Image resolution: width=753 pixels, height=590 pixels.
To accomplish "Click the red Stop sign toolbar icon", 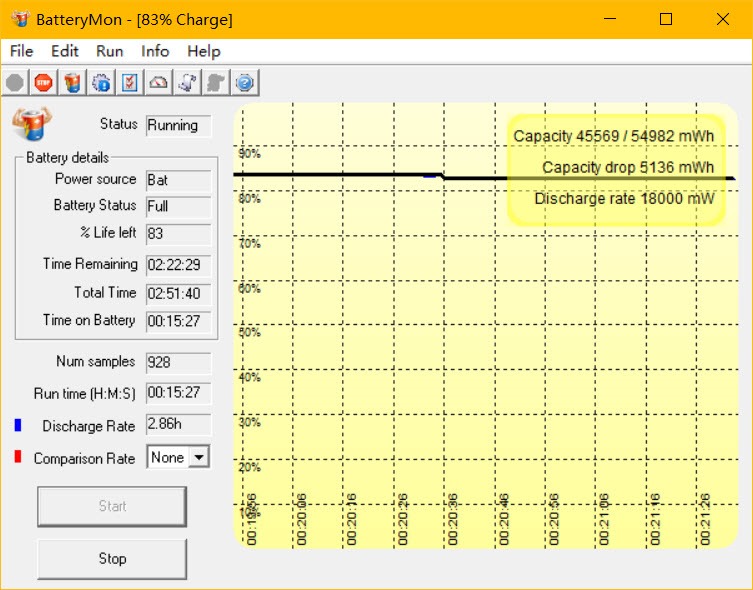I will [x=43, y=83].
